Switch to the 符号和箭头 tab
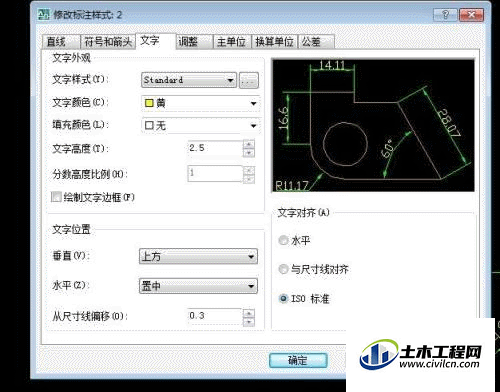 click(x=108, y=42)
